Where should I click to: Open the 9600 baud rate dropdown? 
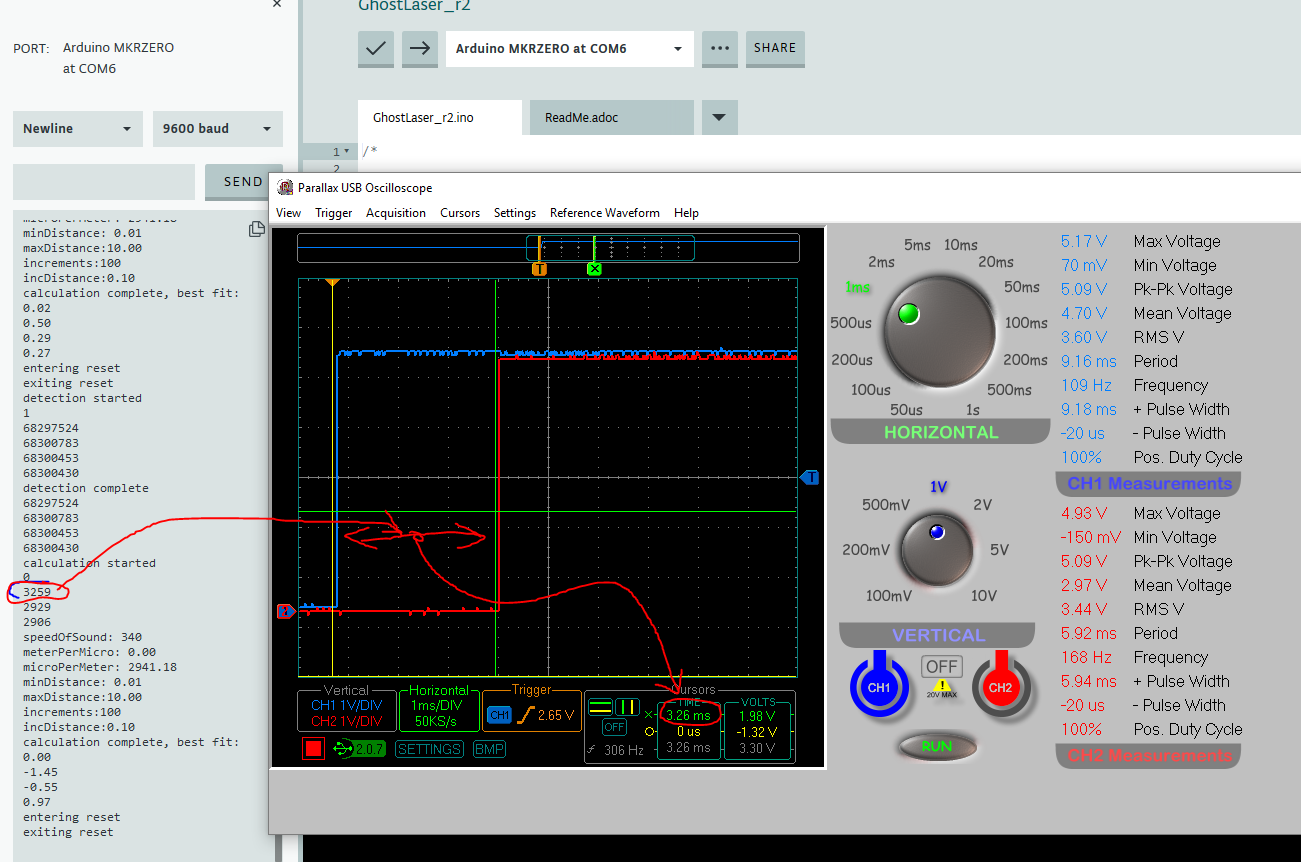click(x=217, y=129)
